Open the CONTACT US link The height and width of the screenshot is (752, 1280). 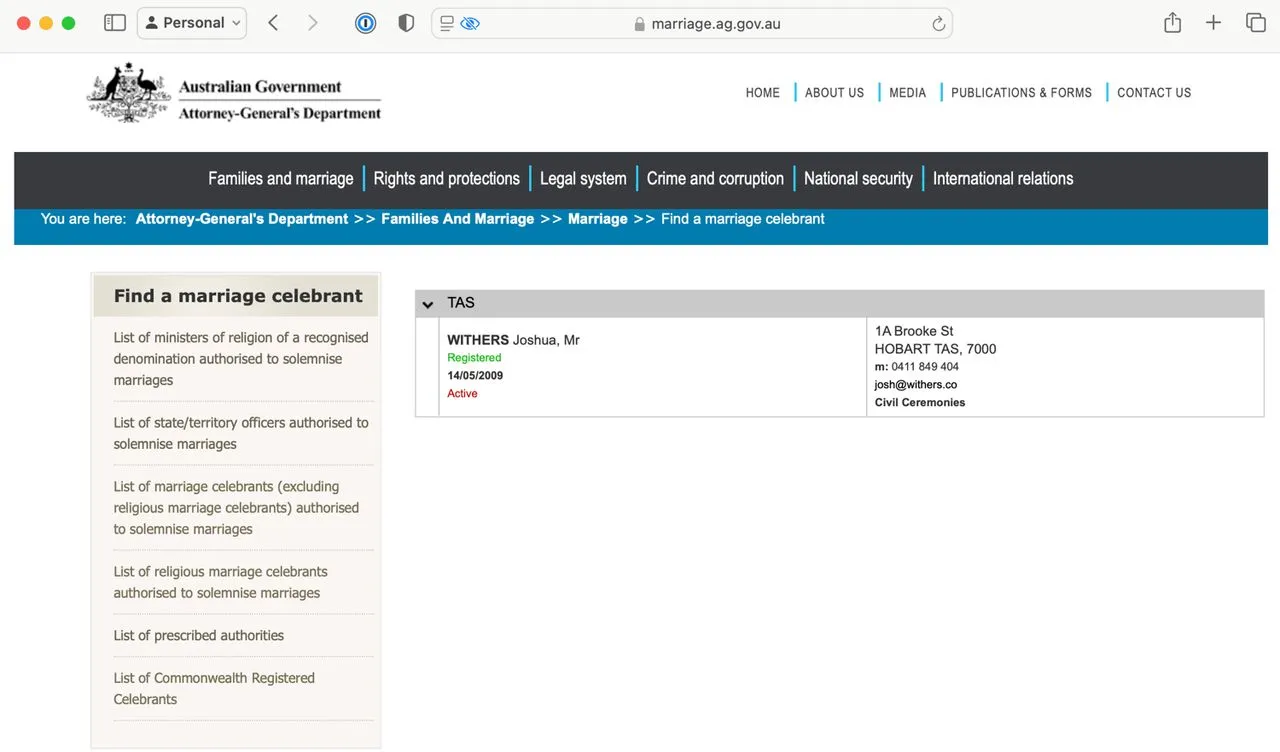click(1154, 92)
